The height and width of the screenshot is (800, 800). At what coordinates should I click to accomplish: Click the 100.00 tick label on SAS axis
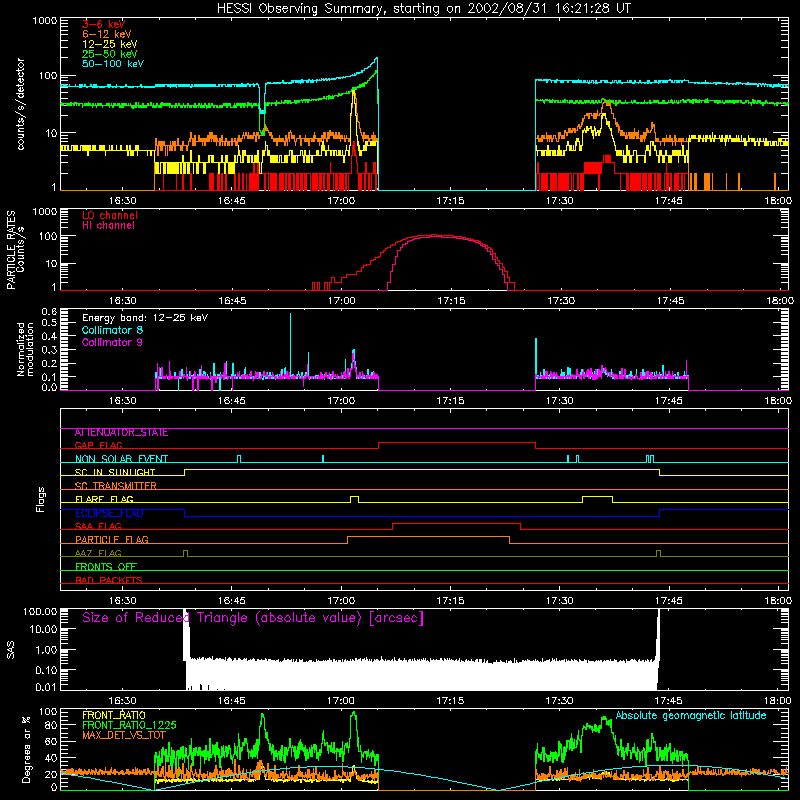coord(40,611)
